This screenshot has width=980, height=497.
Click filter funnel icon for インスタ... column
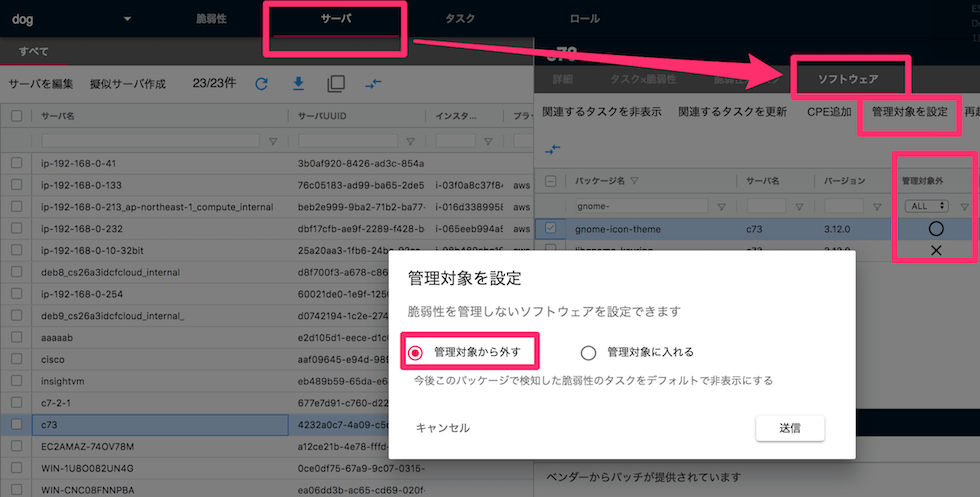(x=488, y=141)
